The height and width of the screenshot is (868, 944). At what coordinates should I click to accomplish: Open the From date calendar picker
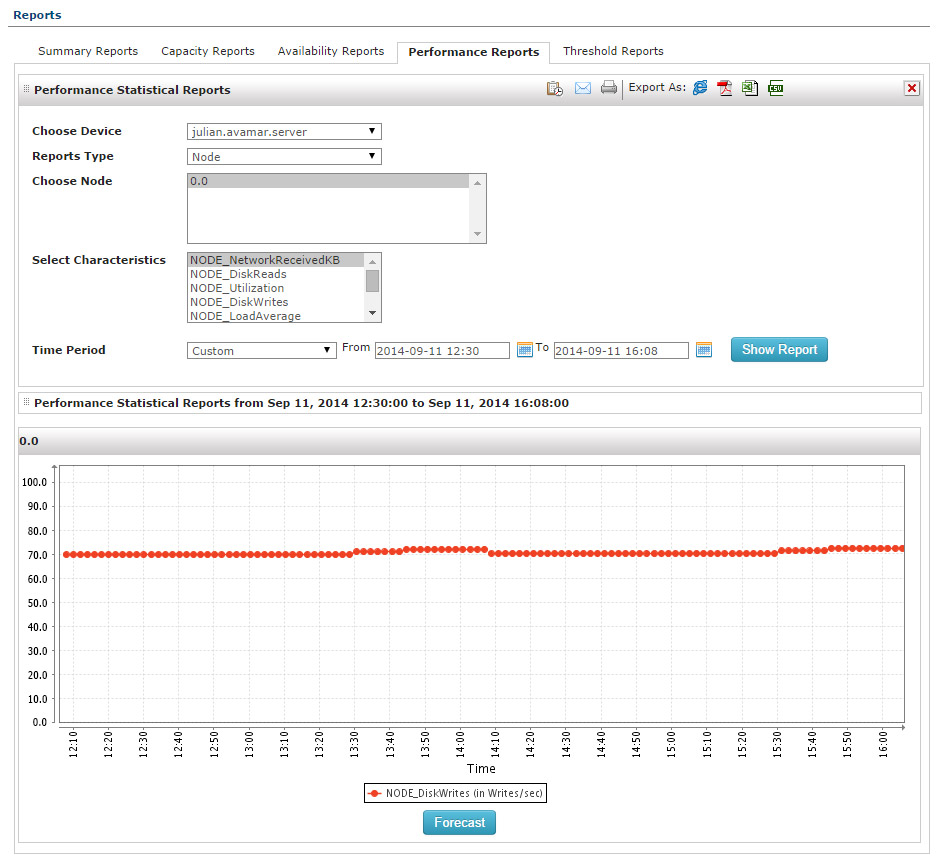(524, 350)
